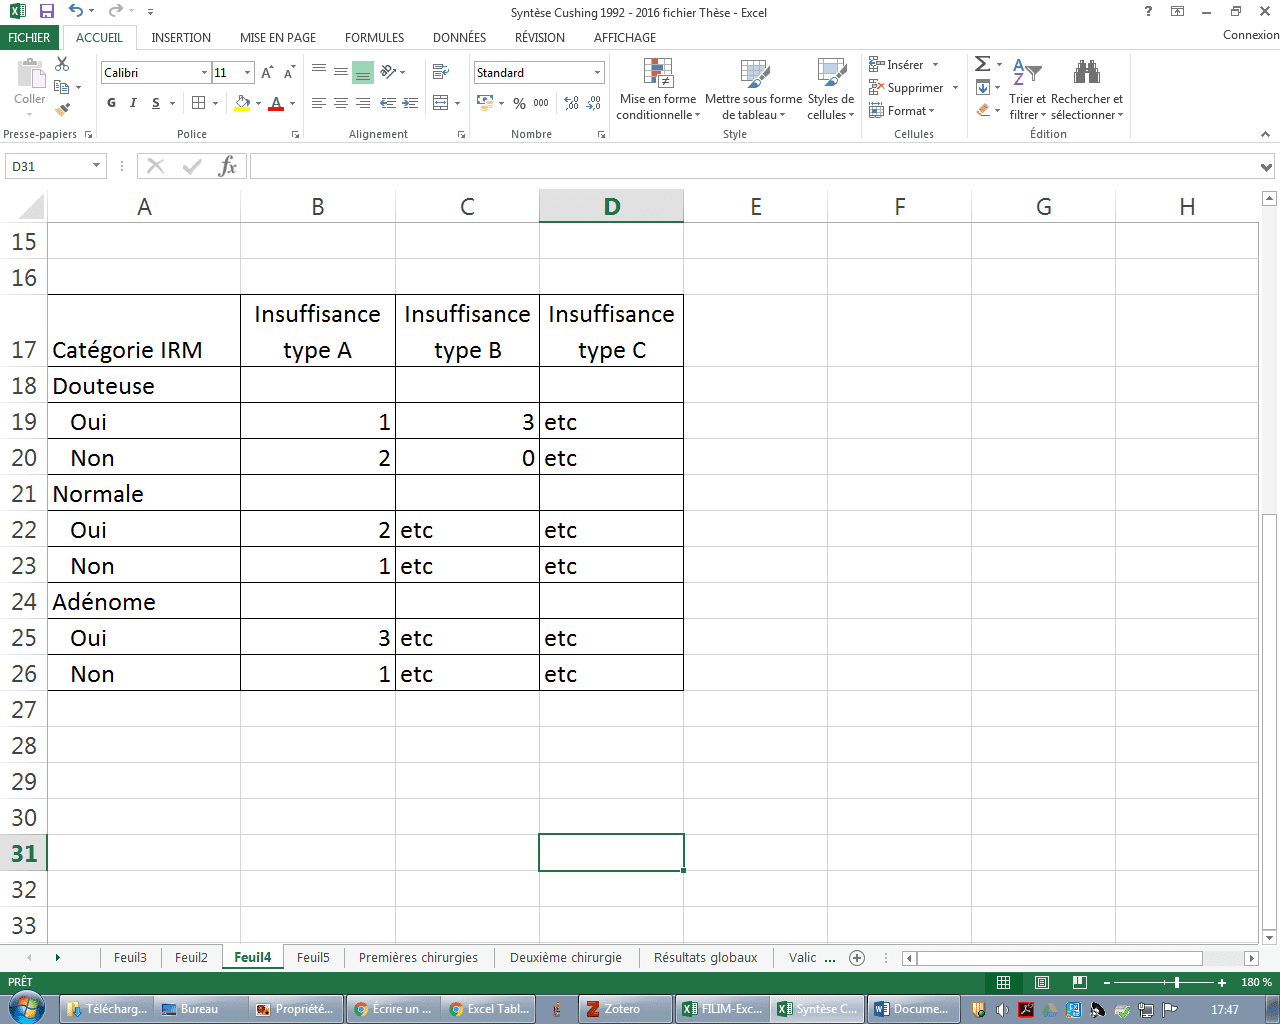The height and width of the screenshot is (1024, 1280).
Task: Click the increase font size icon
Action: coord(267,73)
